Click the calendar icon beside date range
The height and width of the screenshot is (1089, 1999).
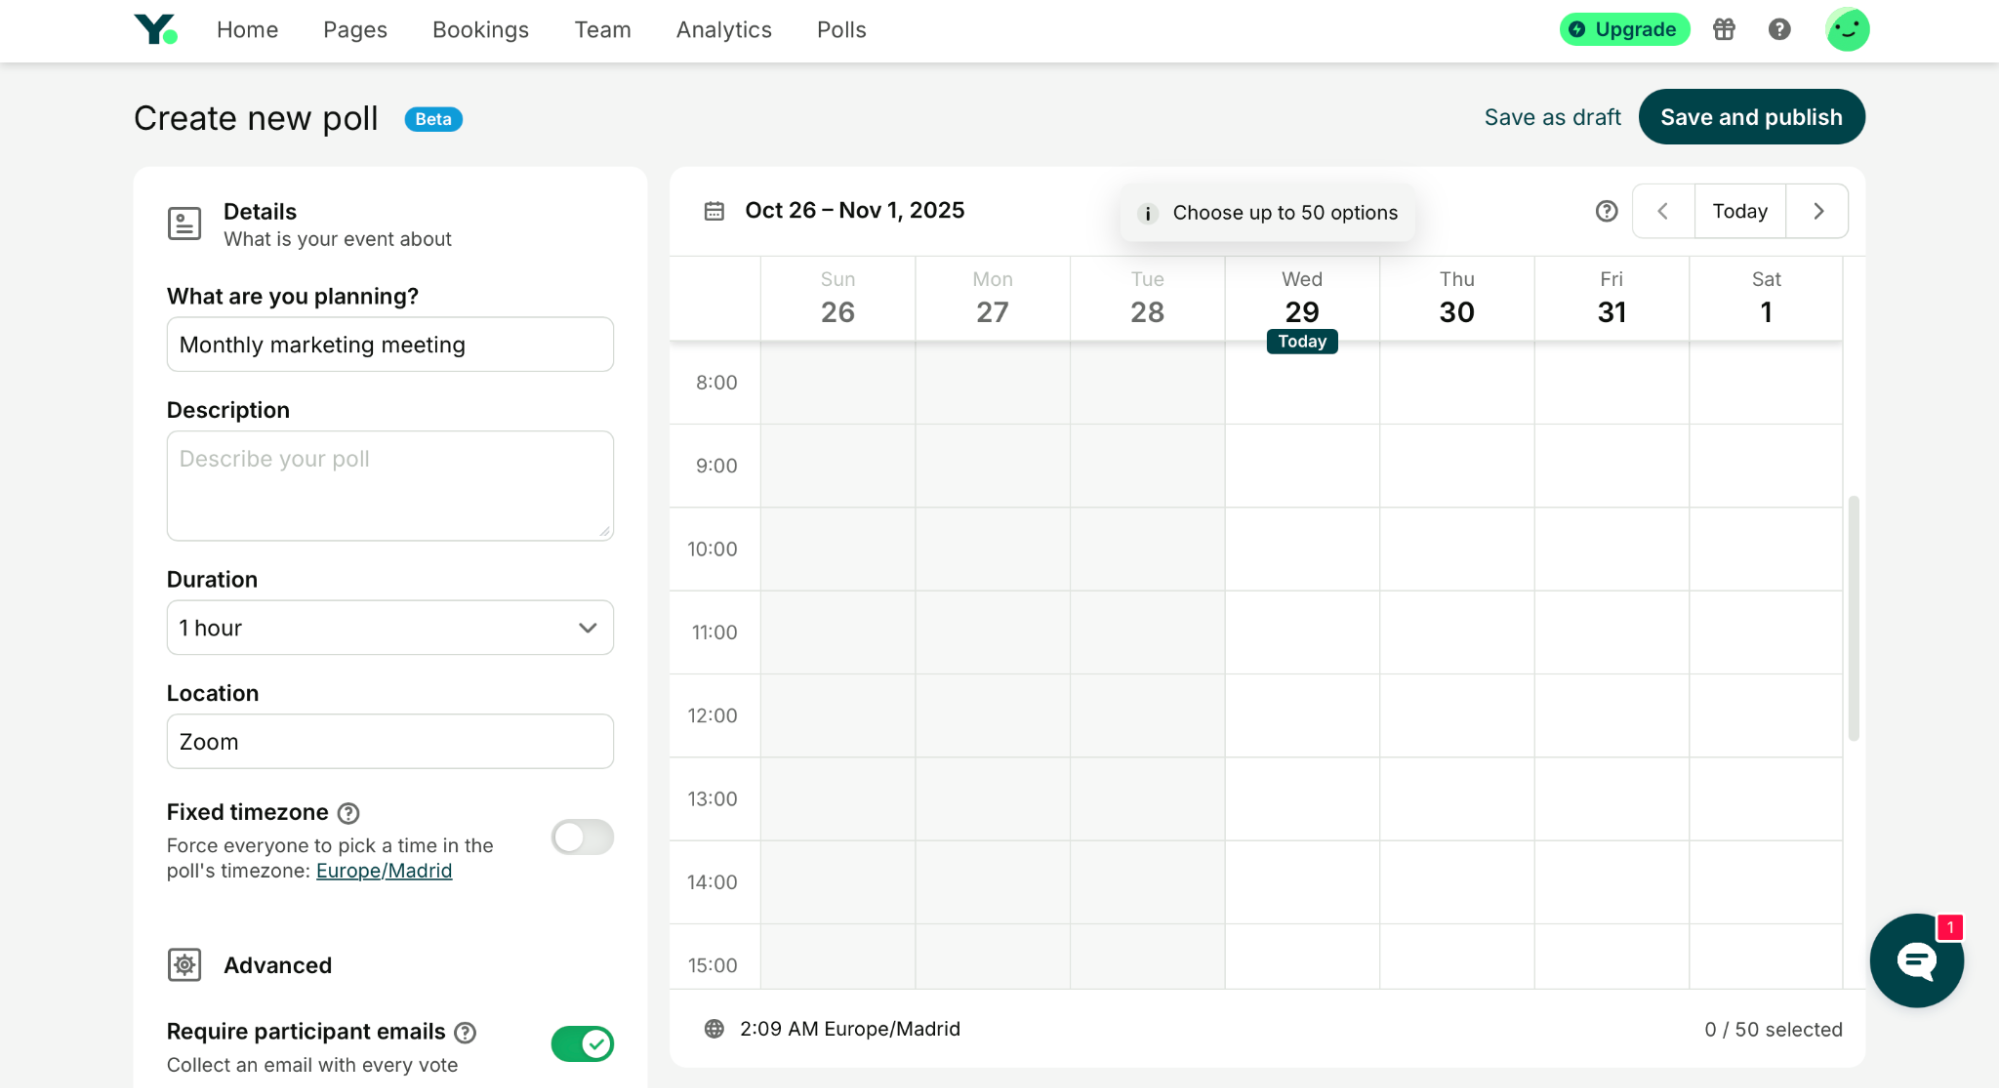pos(714,211)
